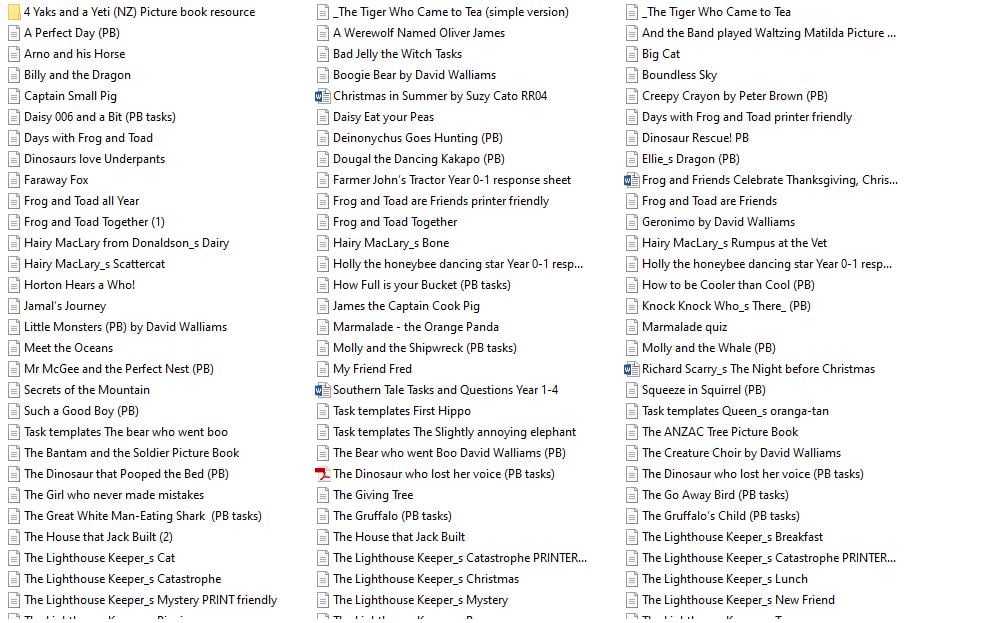Select Geronimo by David Walliams
Viewport: 988px width, 623px height.
point(718,222)
